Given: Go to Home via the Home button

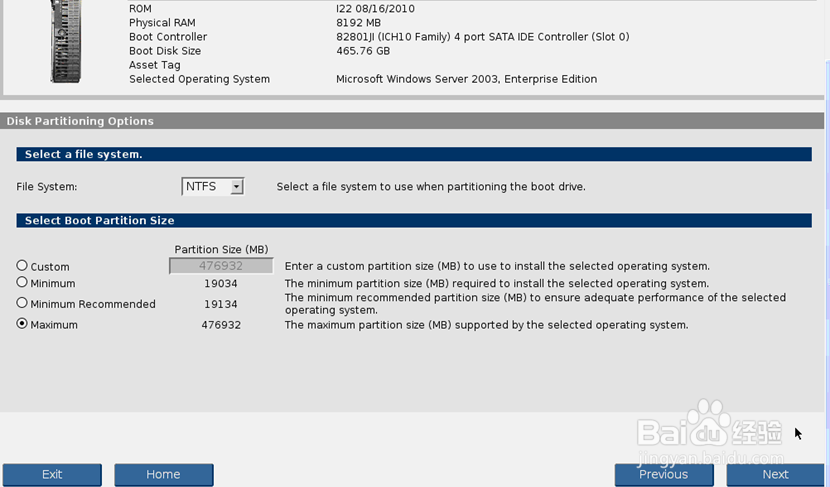Looking at the screenshot, I should [164, 475].
